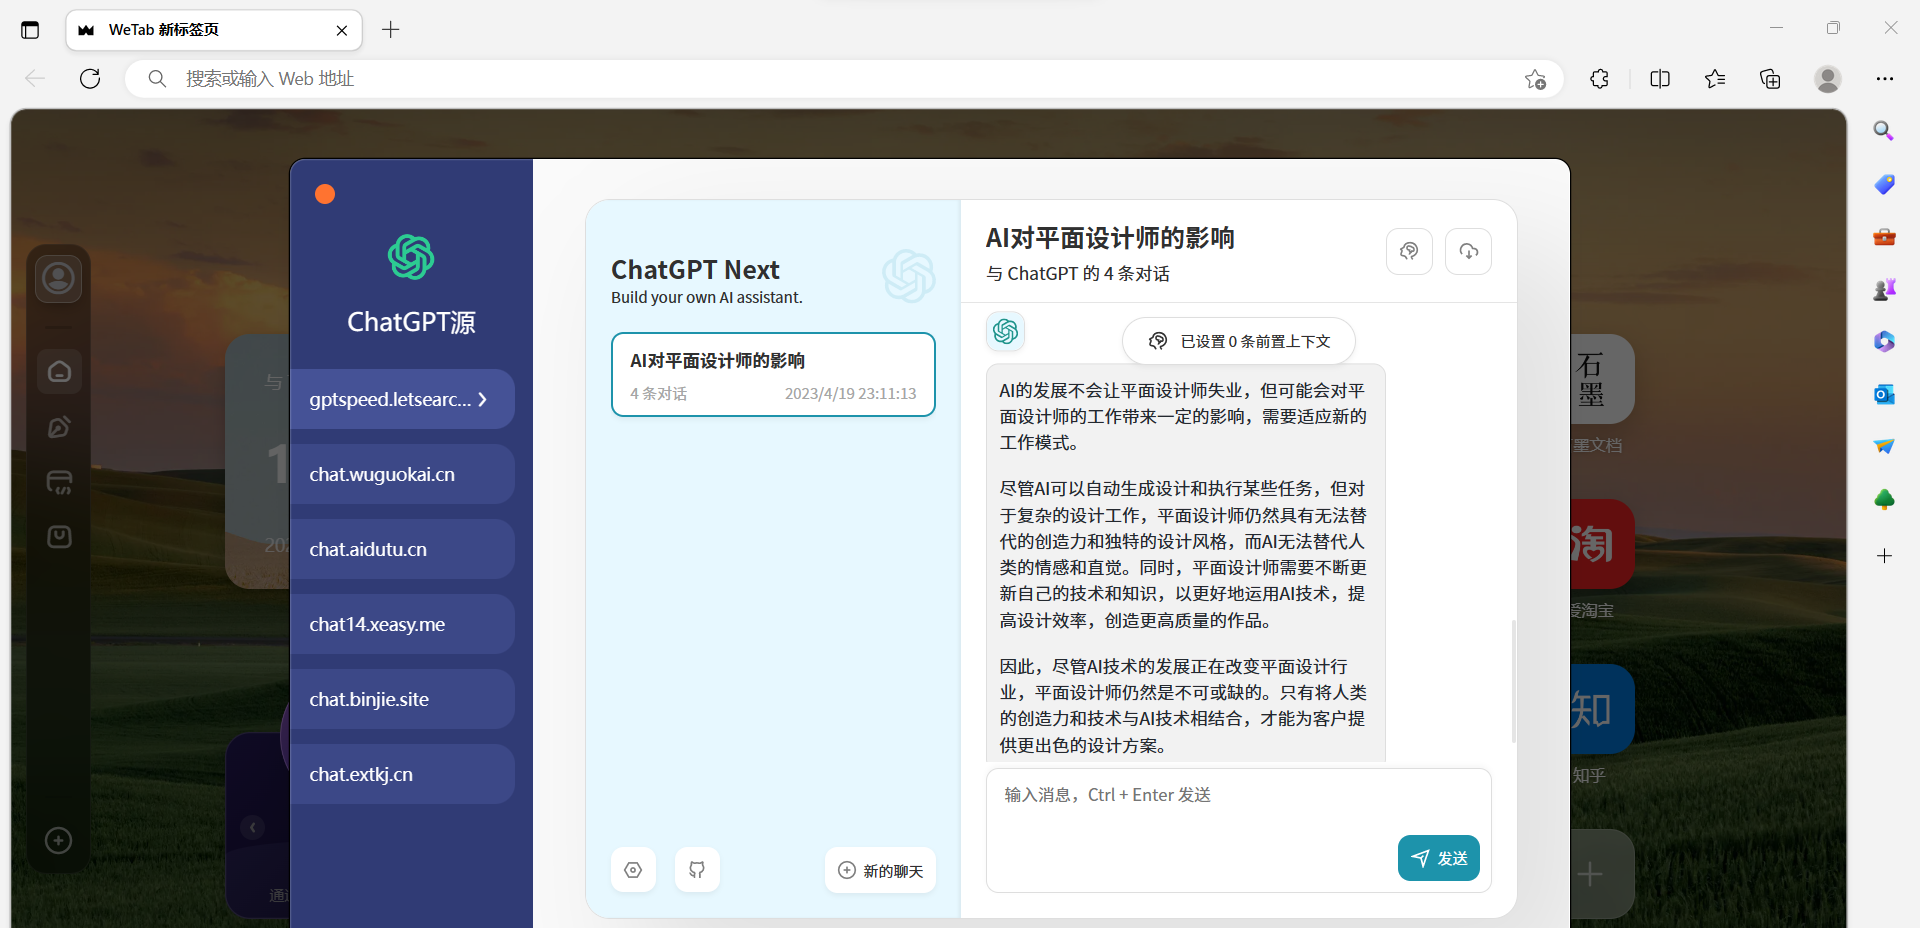Select the chat.wuguokai.cn source

[402, 474]
